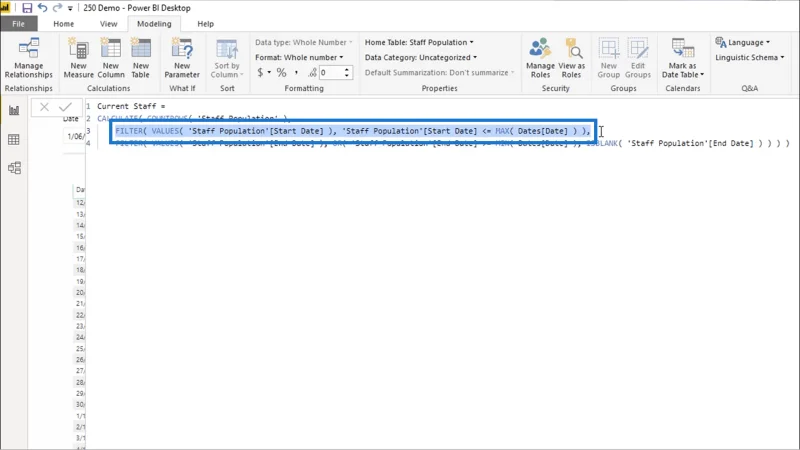Open the Help ribbon tab
The width and height of the screenshot is (800, 450).
(206, 24)
